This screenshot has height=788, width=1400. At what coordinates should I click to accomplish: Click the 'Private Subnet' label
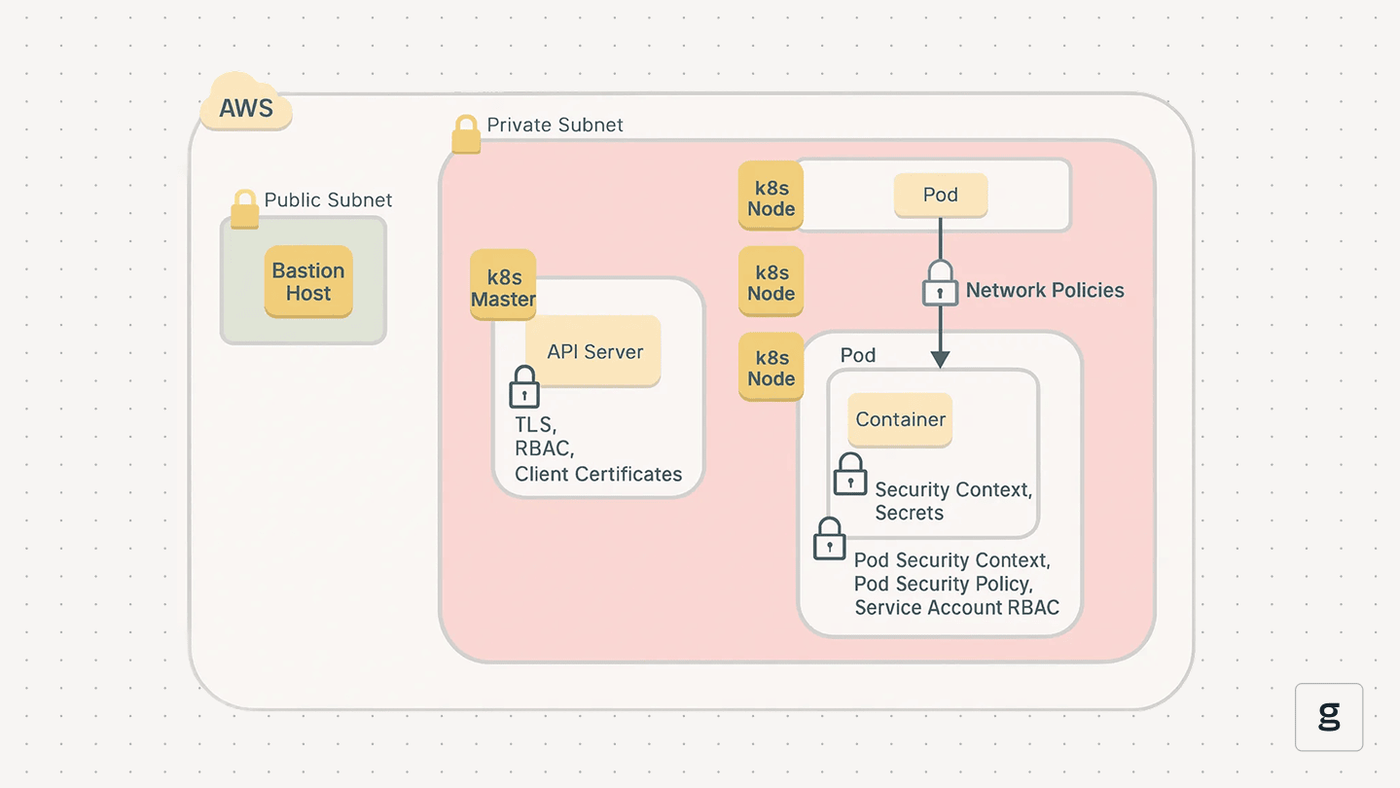click(x=555, y=125)
